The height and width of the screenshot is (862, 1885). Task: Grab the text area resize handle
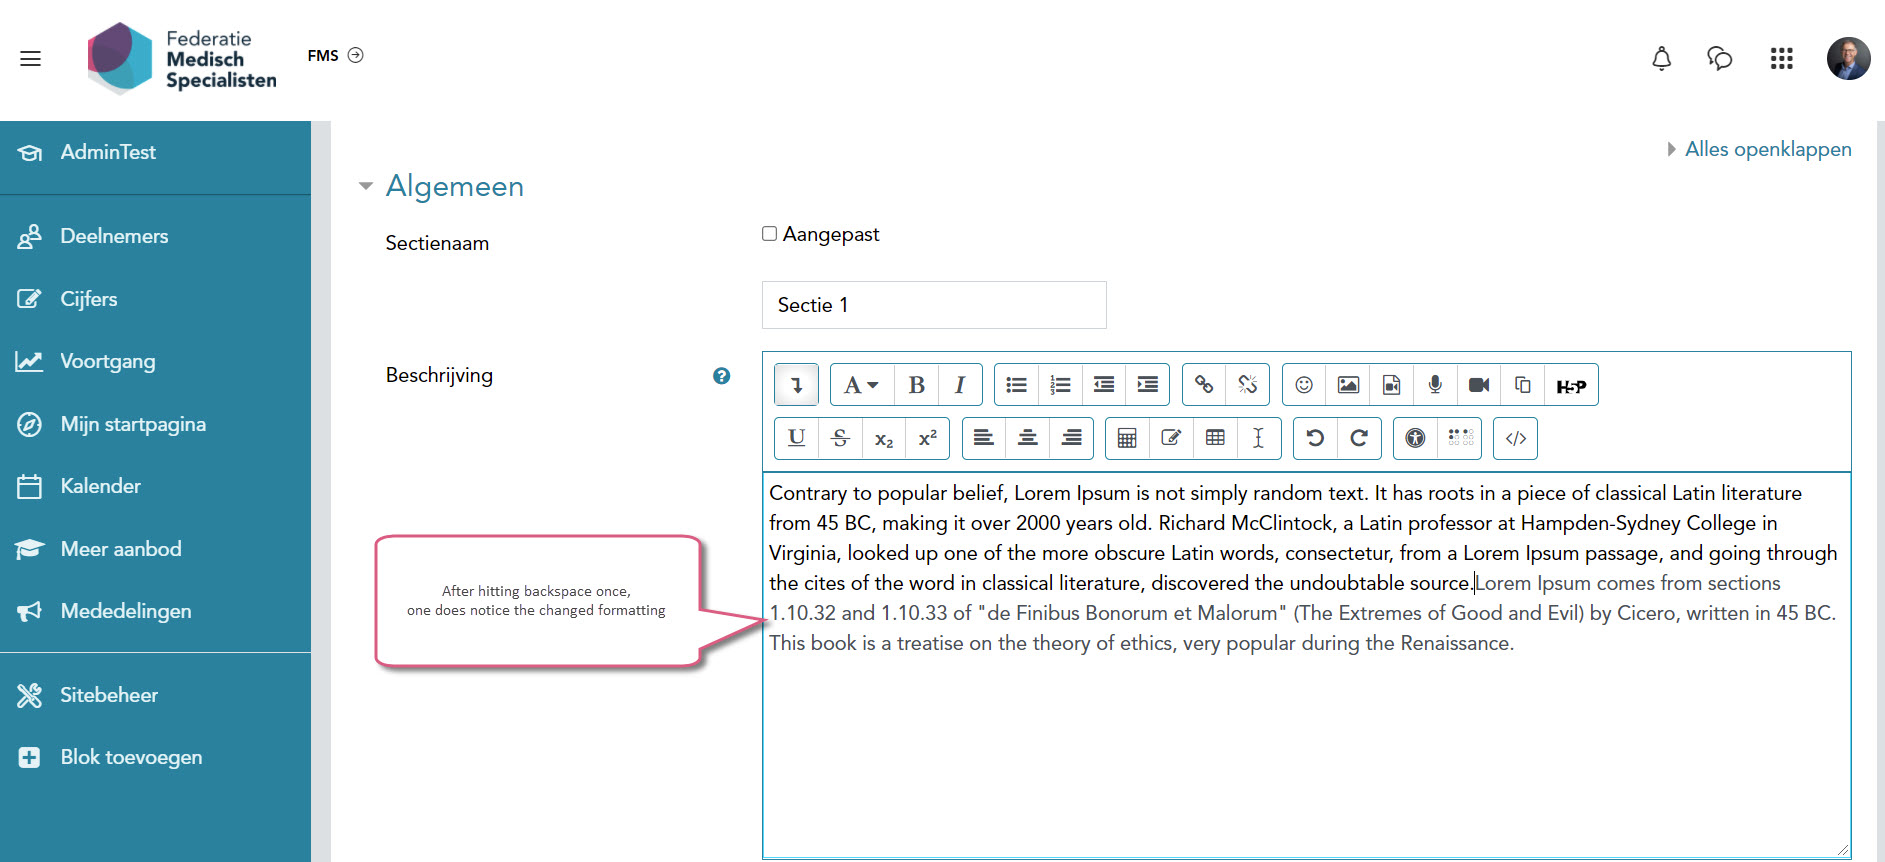(1842, 849)
